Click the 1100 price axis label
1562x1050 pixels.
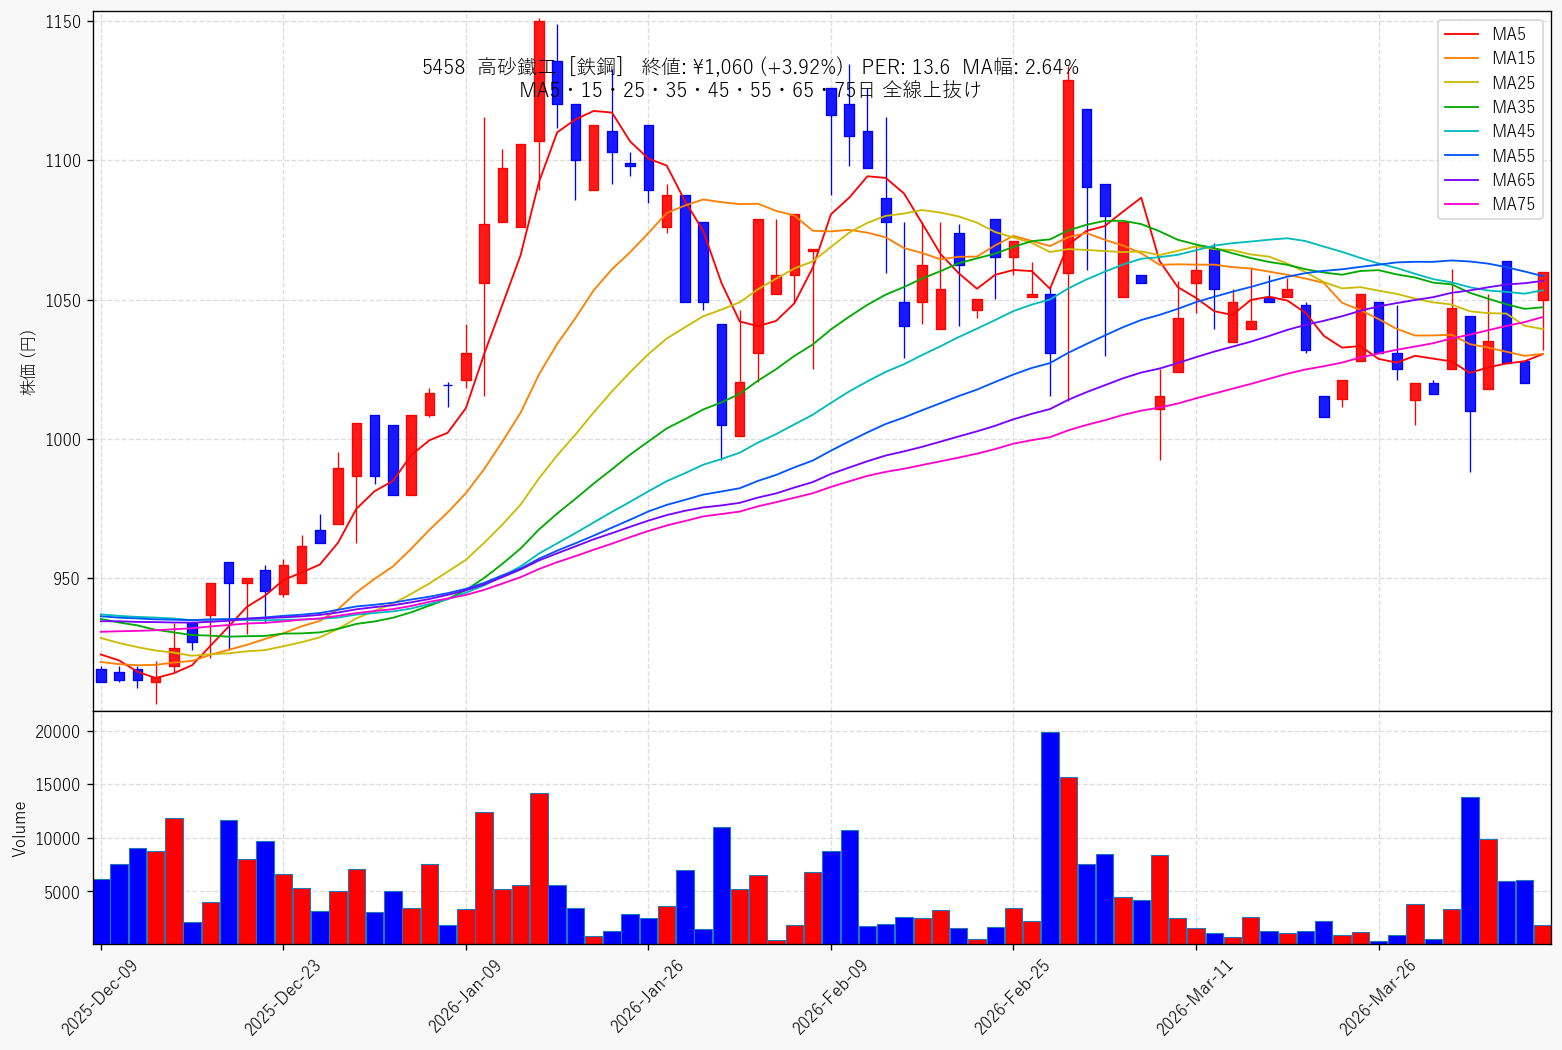click(x=65, y=161)
